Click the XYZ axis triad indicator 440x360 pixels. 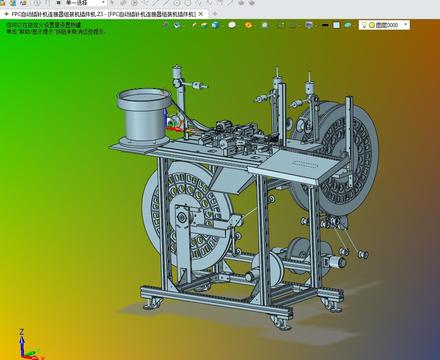coord(28,345)
